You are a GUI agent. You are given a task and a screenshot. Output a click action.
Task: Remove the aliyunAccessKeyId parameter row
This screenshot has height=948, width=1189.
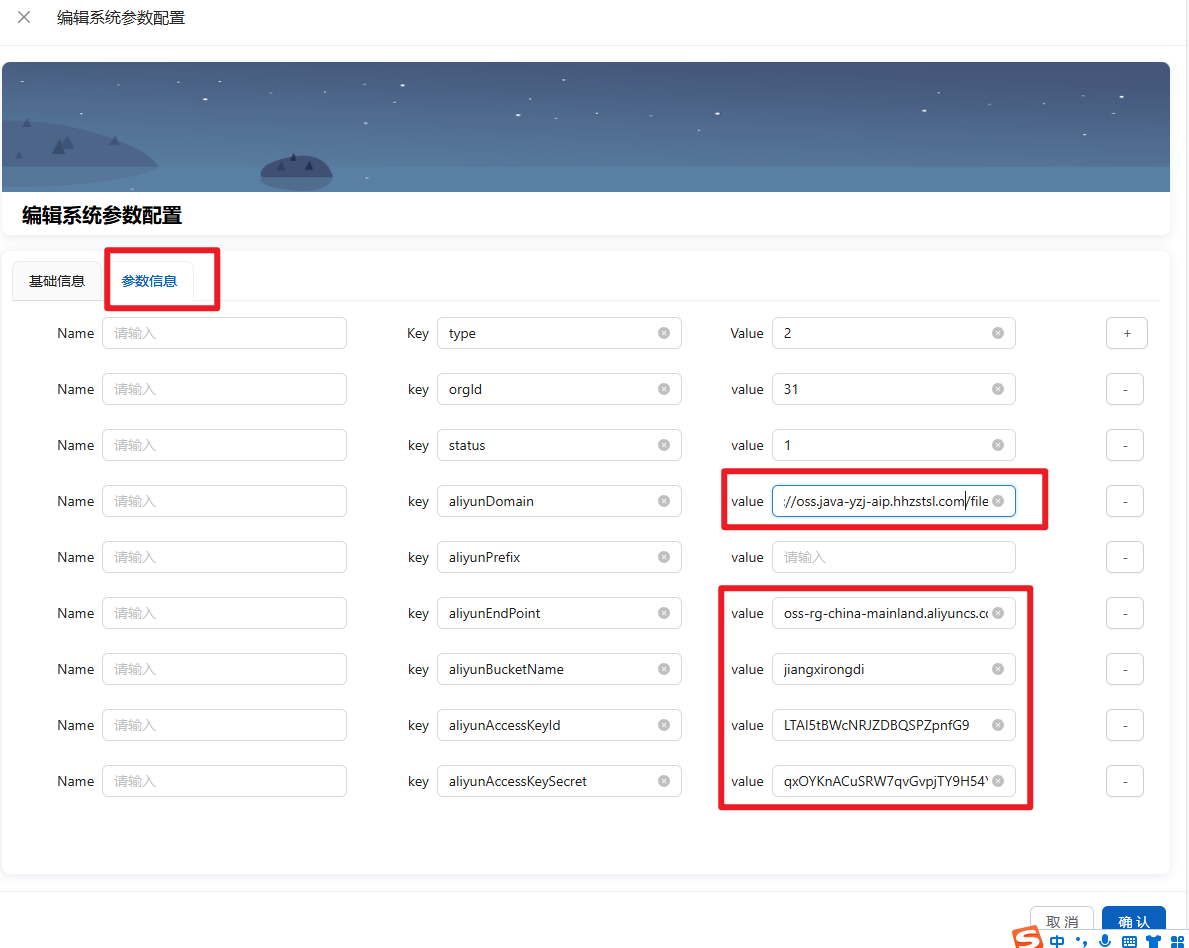[x=1125, y=726]
